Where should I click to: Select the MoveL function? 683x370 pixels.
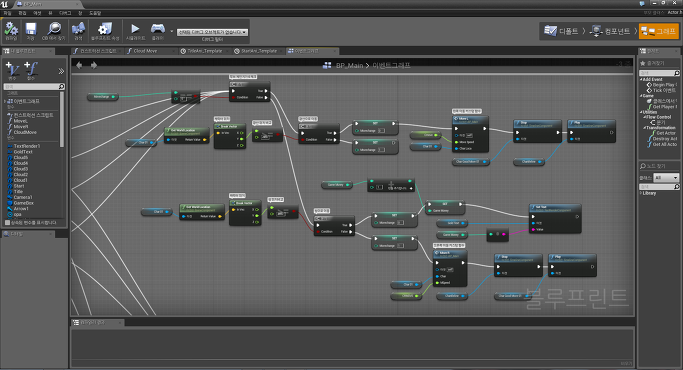[x=20, y=121]
